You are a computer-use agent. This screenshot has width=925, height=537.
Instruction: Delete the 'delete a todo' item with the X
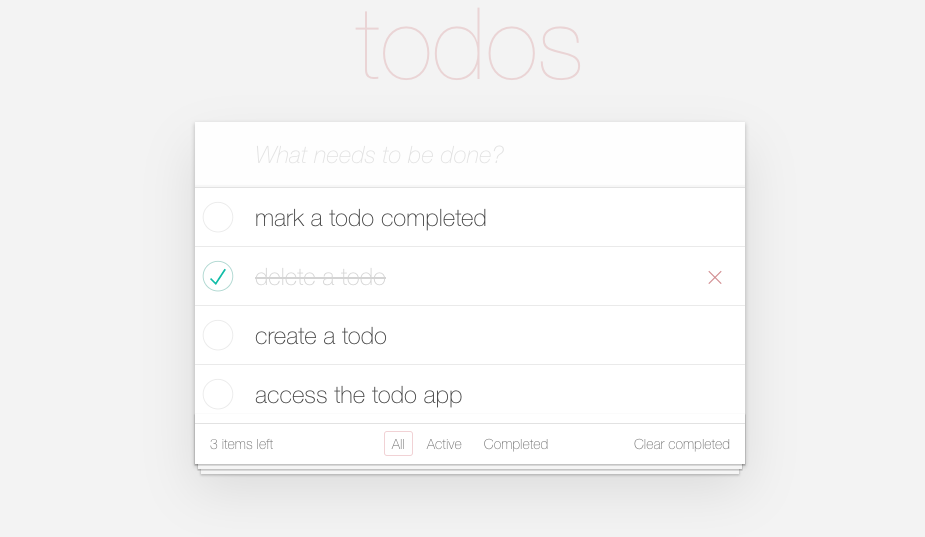(715, 277)
